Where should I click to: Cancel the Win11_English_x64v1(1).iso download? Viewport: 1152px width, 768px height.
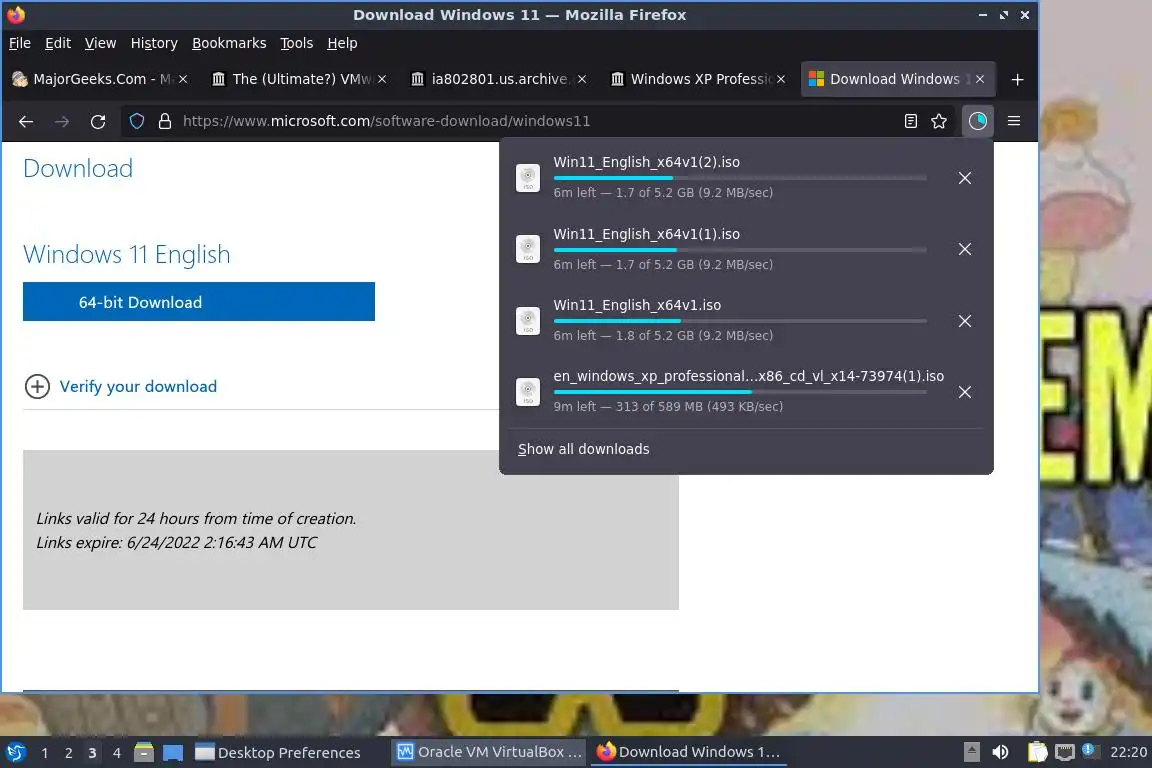(x=965, y=249)
